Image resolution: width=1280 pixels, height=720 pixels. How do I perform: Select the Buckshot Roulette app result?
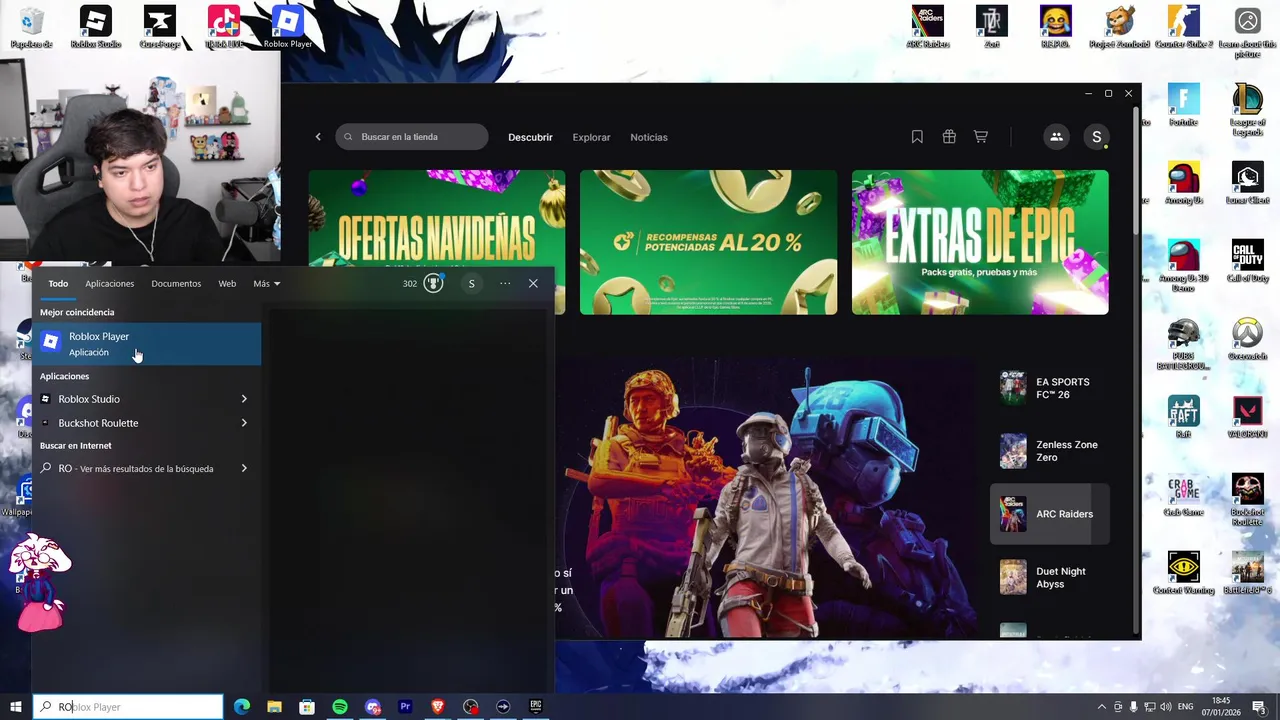[x=135, y=423]
